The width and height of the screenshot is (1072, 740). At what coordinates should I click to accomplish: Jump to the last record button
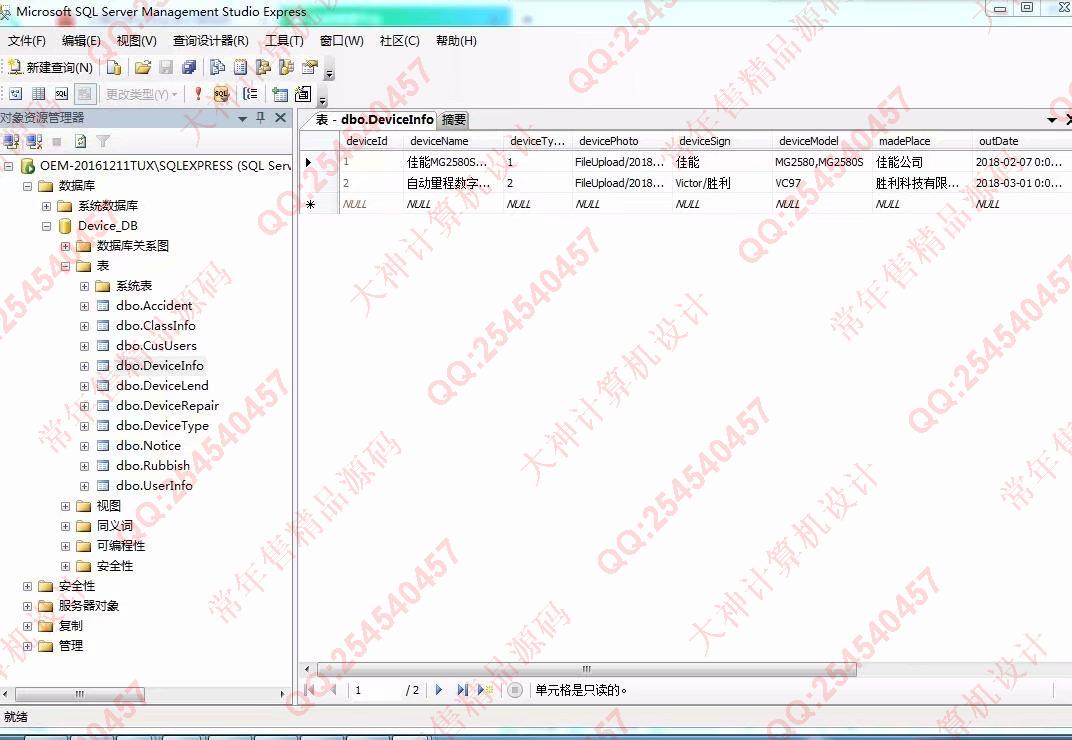pos(462,690)
